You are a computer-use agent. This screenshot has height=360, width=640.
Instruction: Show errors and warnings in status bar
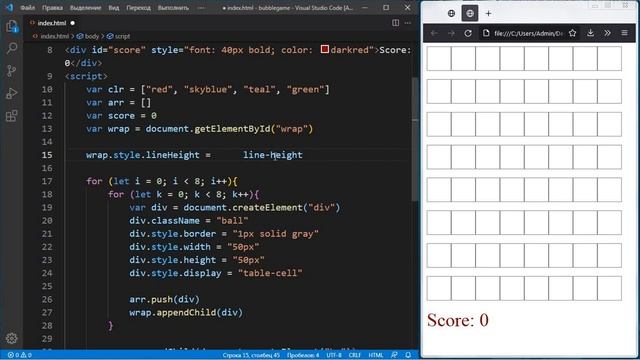20,355
